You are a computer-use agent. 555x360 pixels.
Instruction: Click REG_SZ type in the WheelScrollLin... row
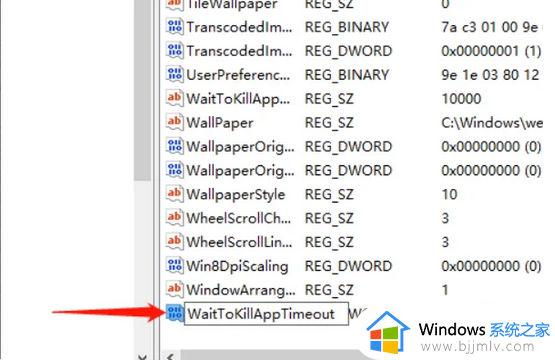point(330,242)
